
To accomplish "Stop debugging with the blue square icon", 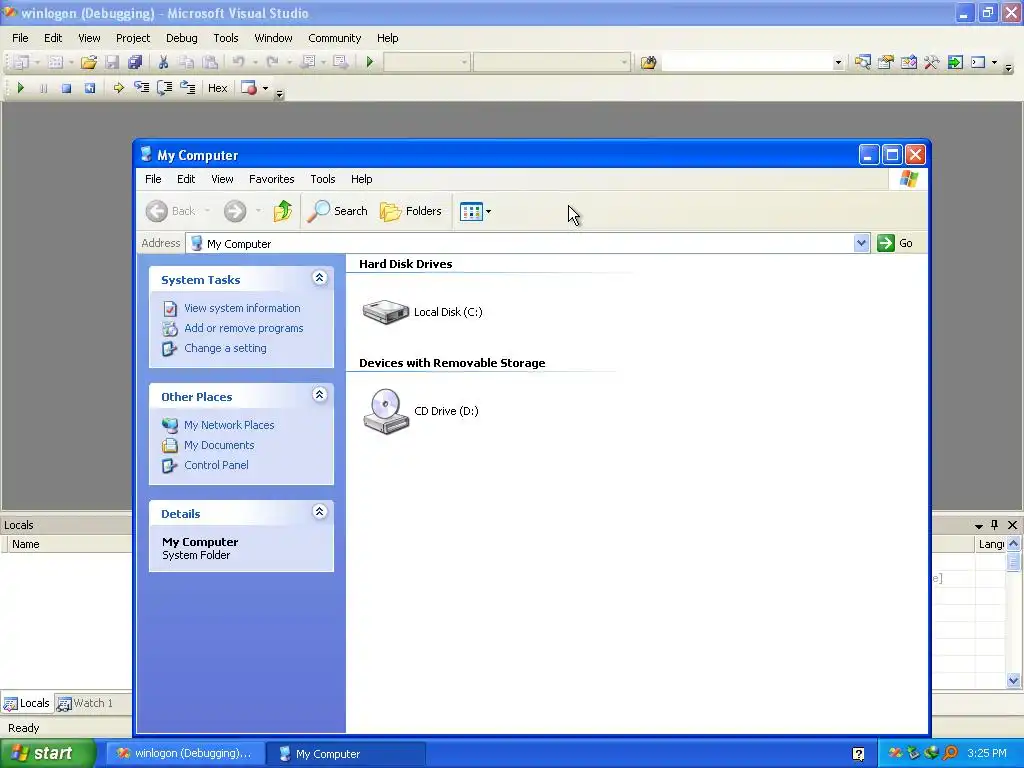I will click(x=67, y=88).
